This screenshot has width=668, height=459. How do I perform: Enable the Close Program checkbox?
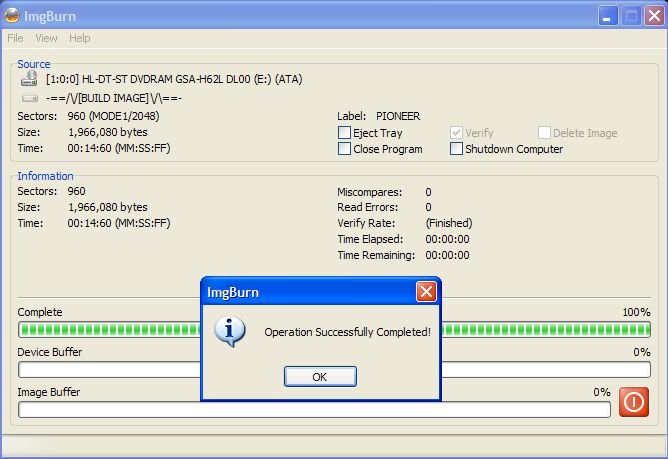(x=344, y=149)
